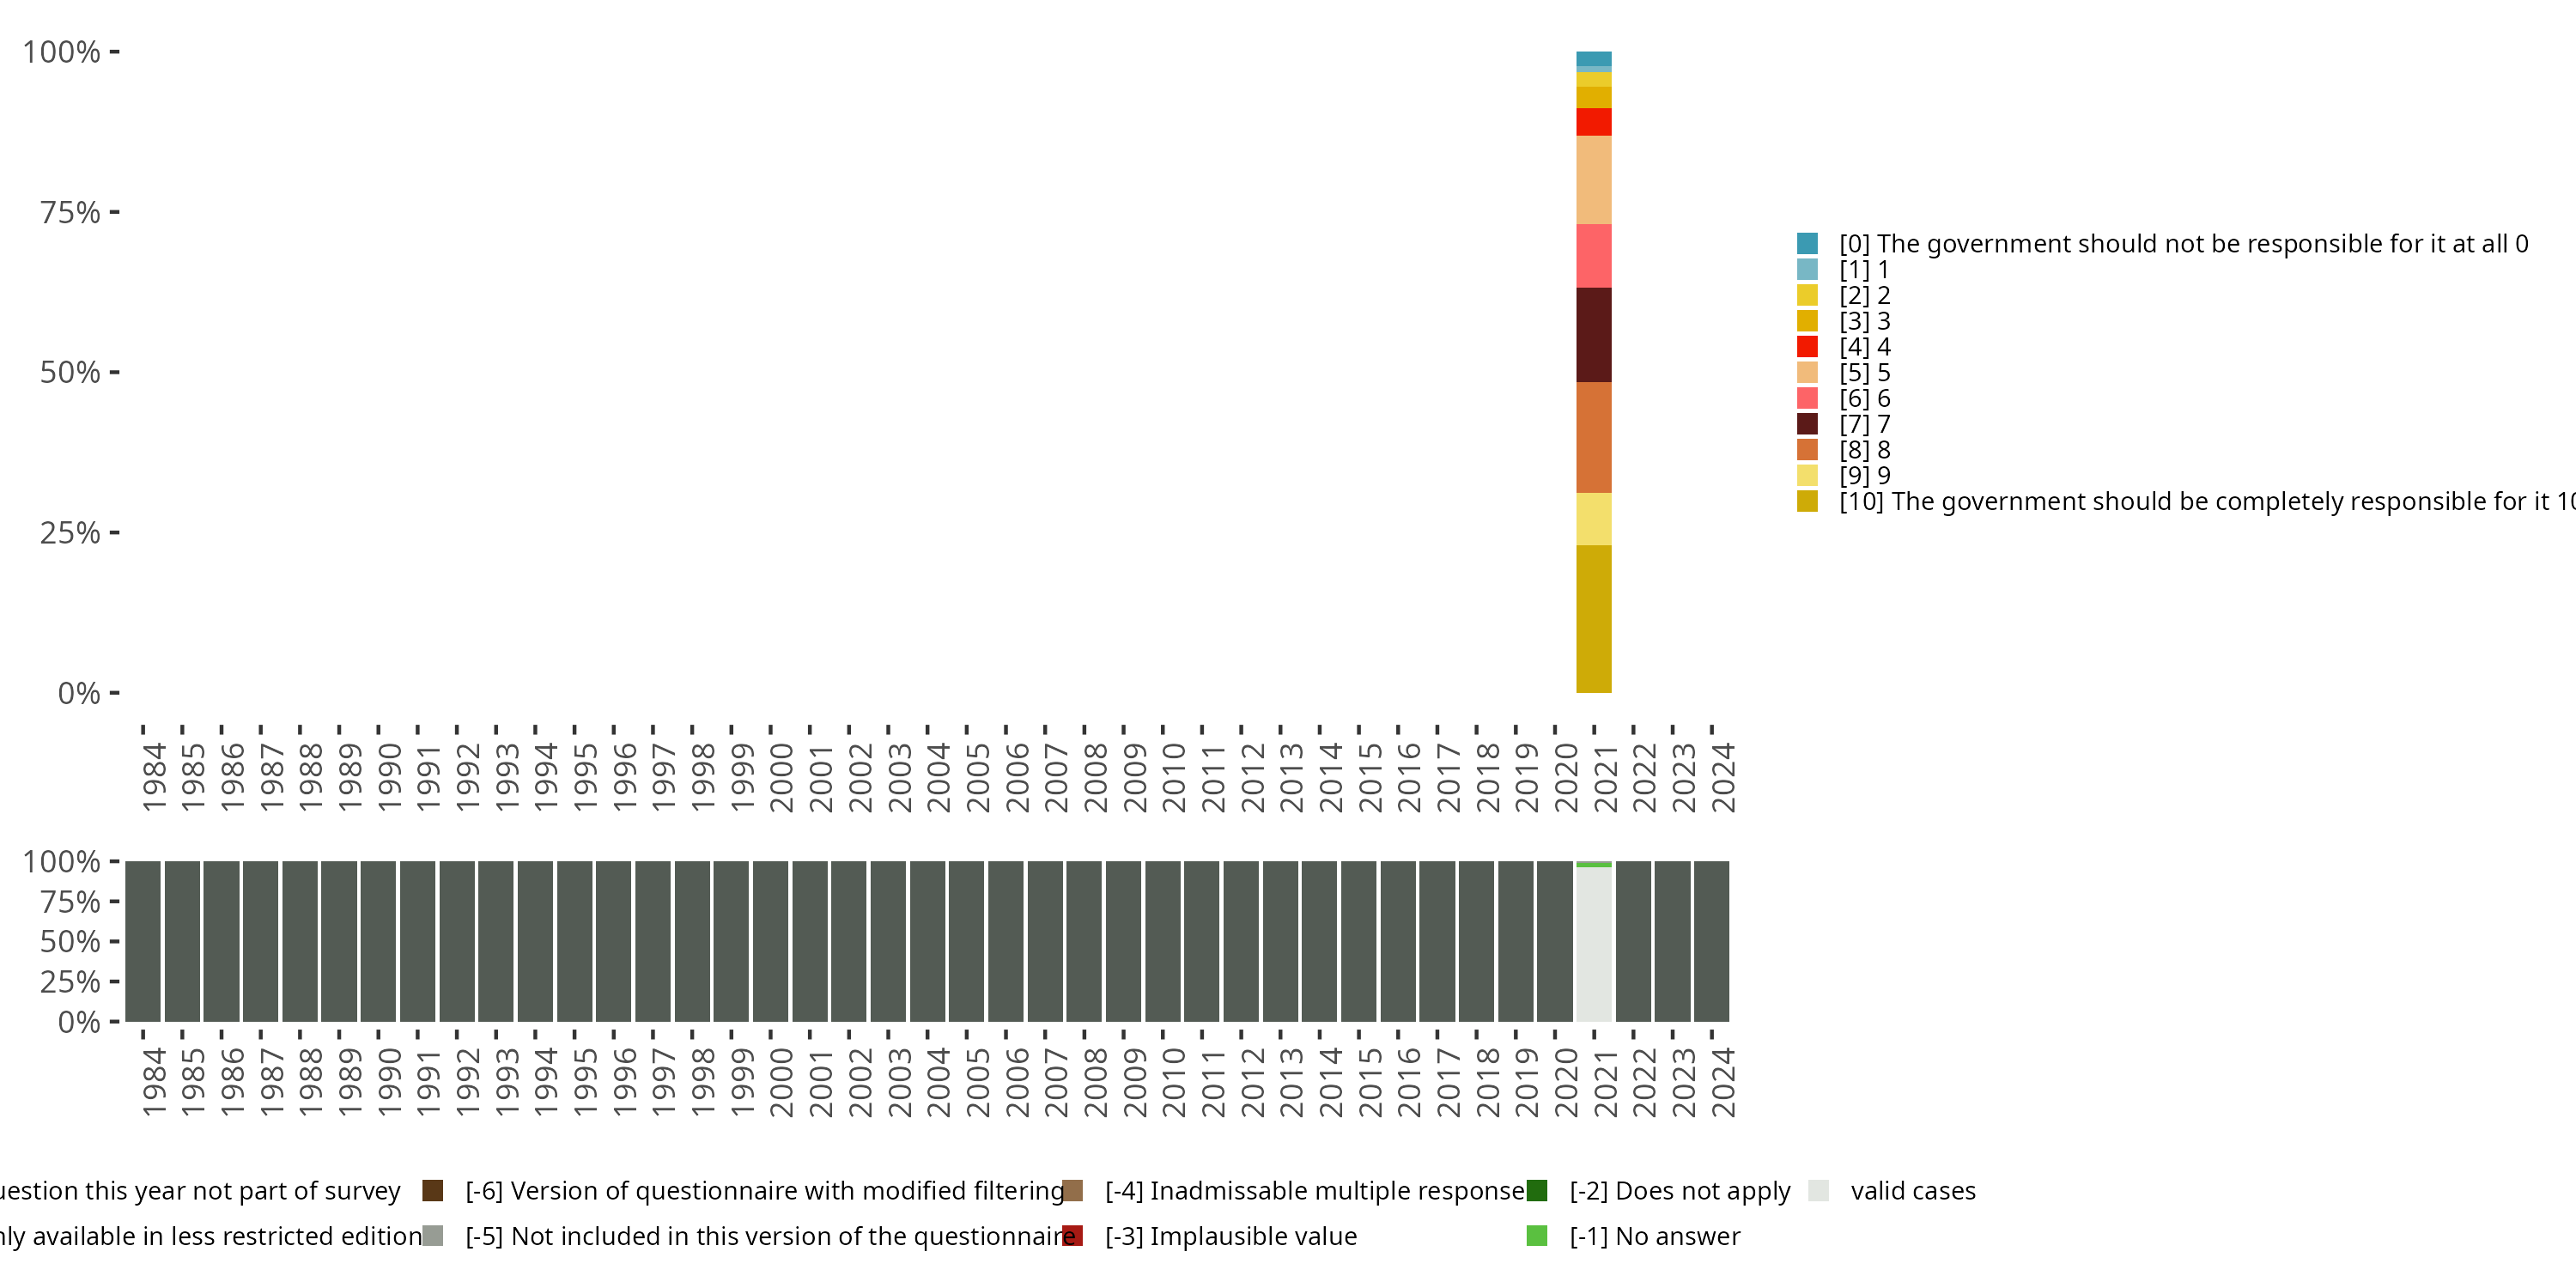Click the [-5] Not included legend text
This screenshot has width=2576, height=1288.
tap(769, 1236)
